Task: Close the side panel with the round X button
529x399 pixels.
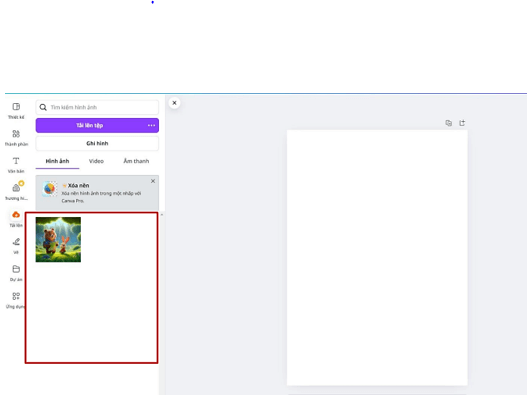Action: click(174, 103)
